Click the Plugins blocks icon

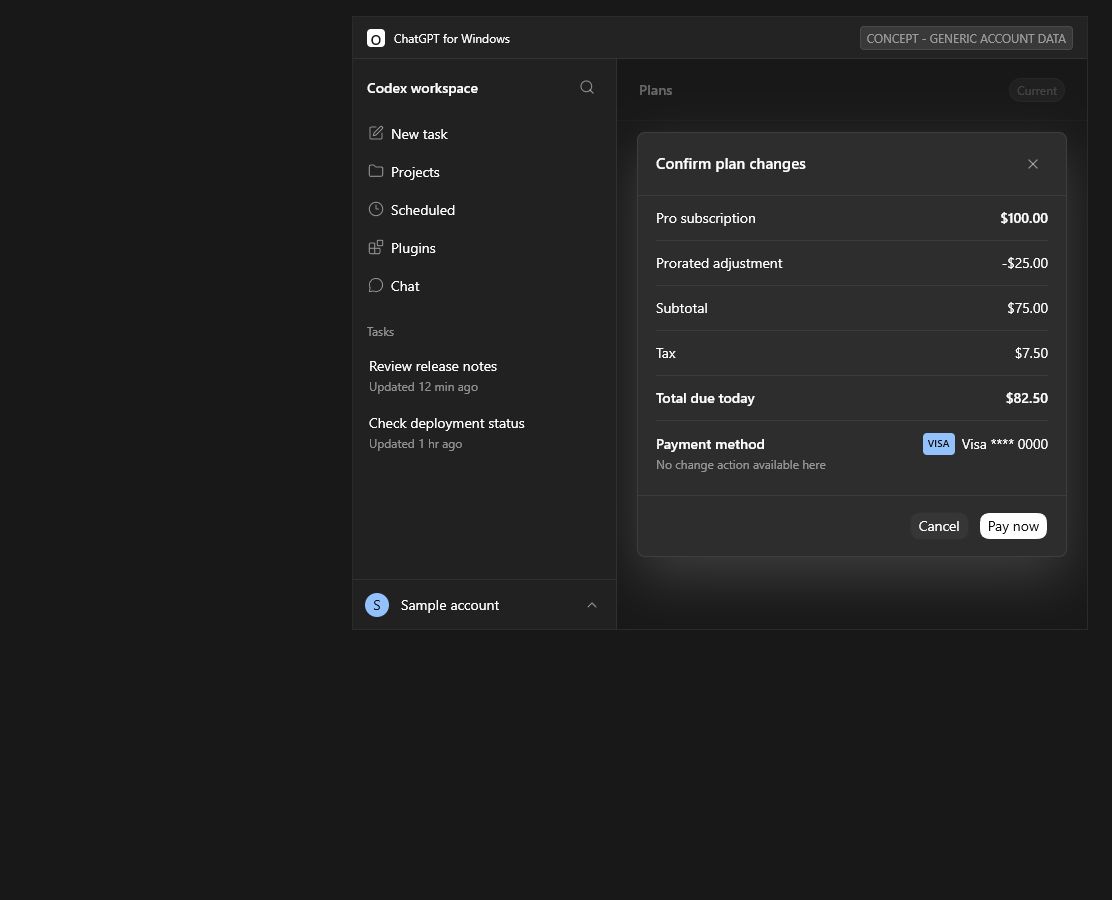376,248
